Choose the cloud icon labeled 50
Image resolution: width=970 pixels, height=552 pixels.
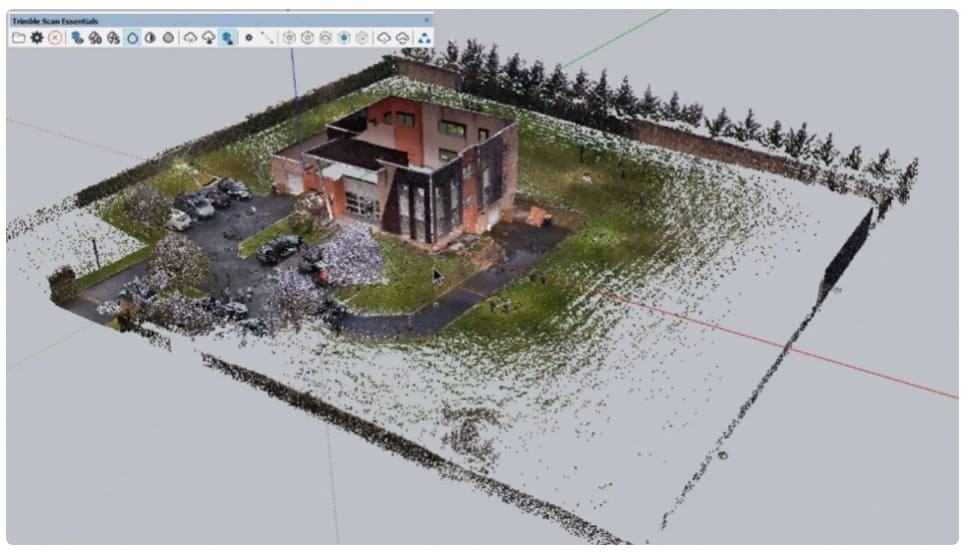pyautogui.click(x=95, y=38)
